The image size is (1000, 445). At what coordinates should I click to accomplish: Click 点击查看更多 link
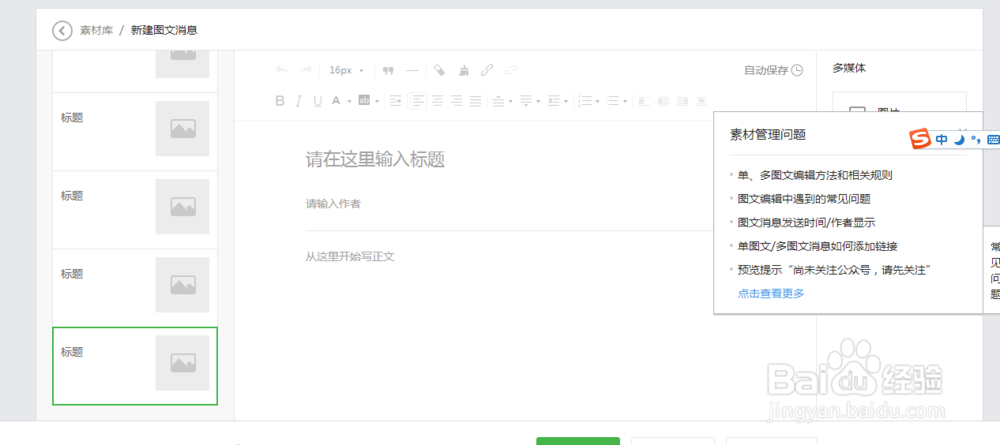(x=771, y=293)
